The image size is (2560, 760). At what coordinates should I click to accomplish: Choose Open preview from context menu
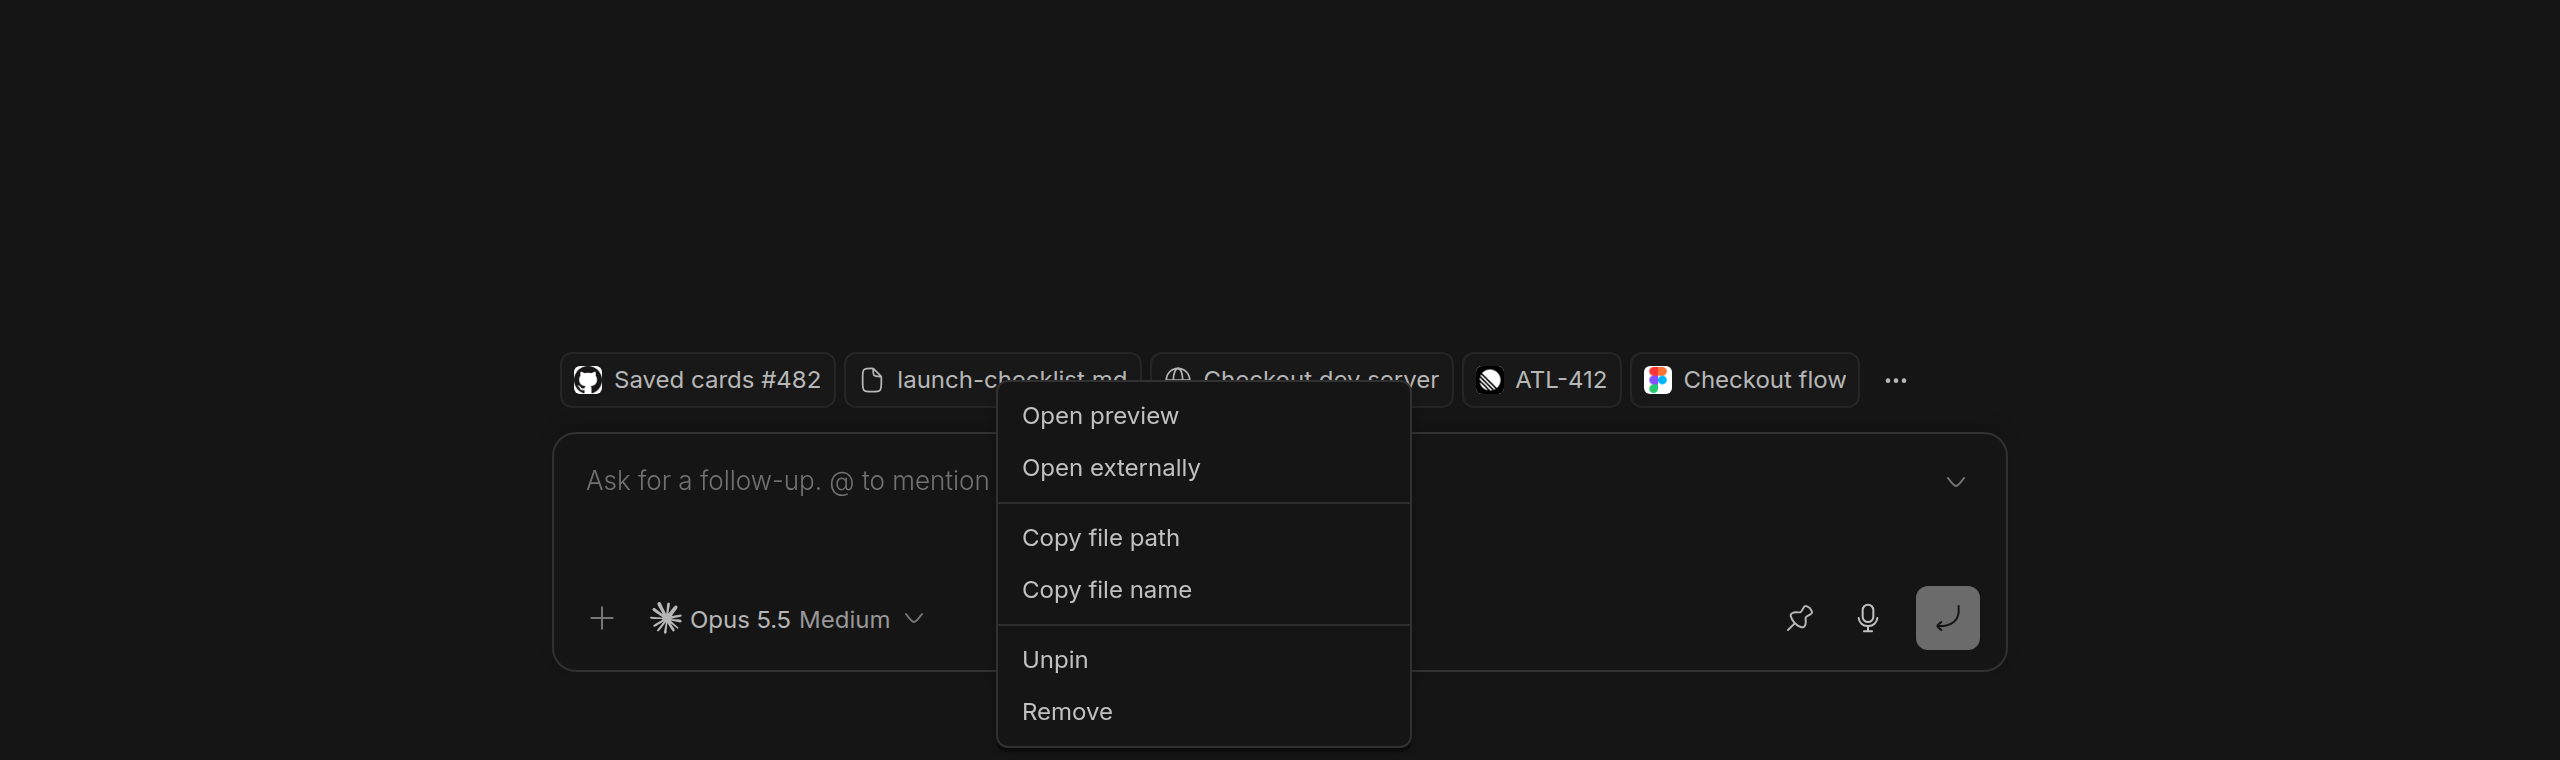click(1204, 416)
